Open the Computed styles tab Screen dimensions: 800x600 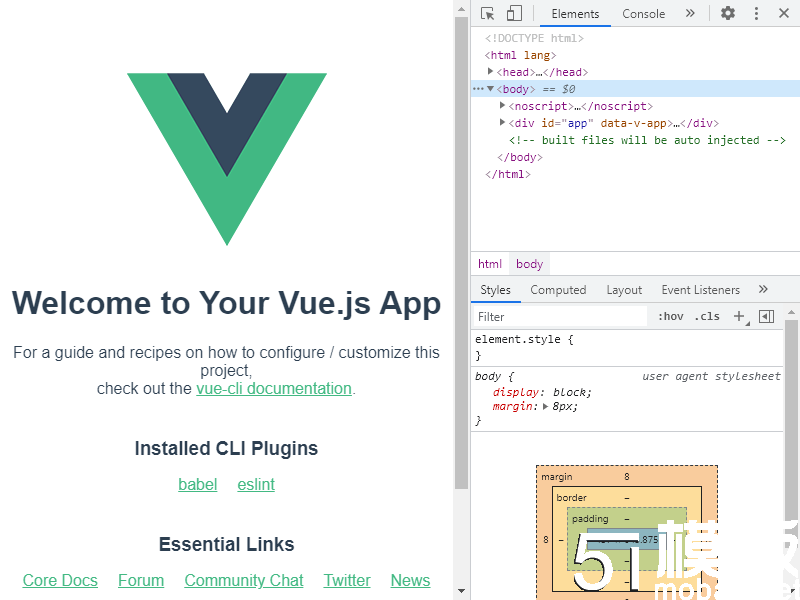coord(558,289)
